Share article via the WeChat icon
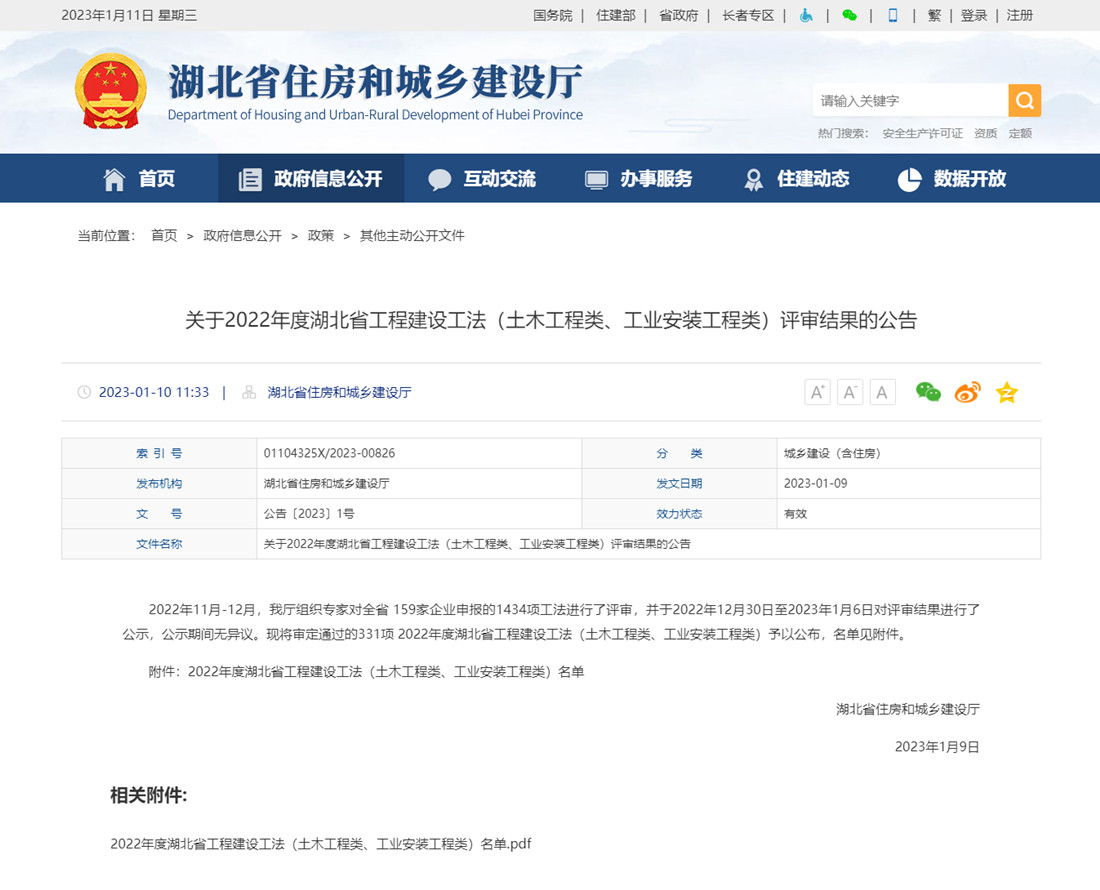The width and height of the screenshot is (1100, 890). click(927, 392)
